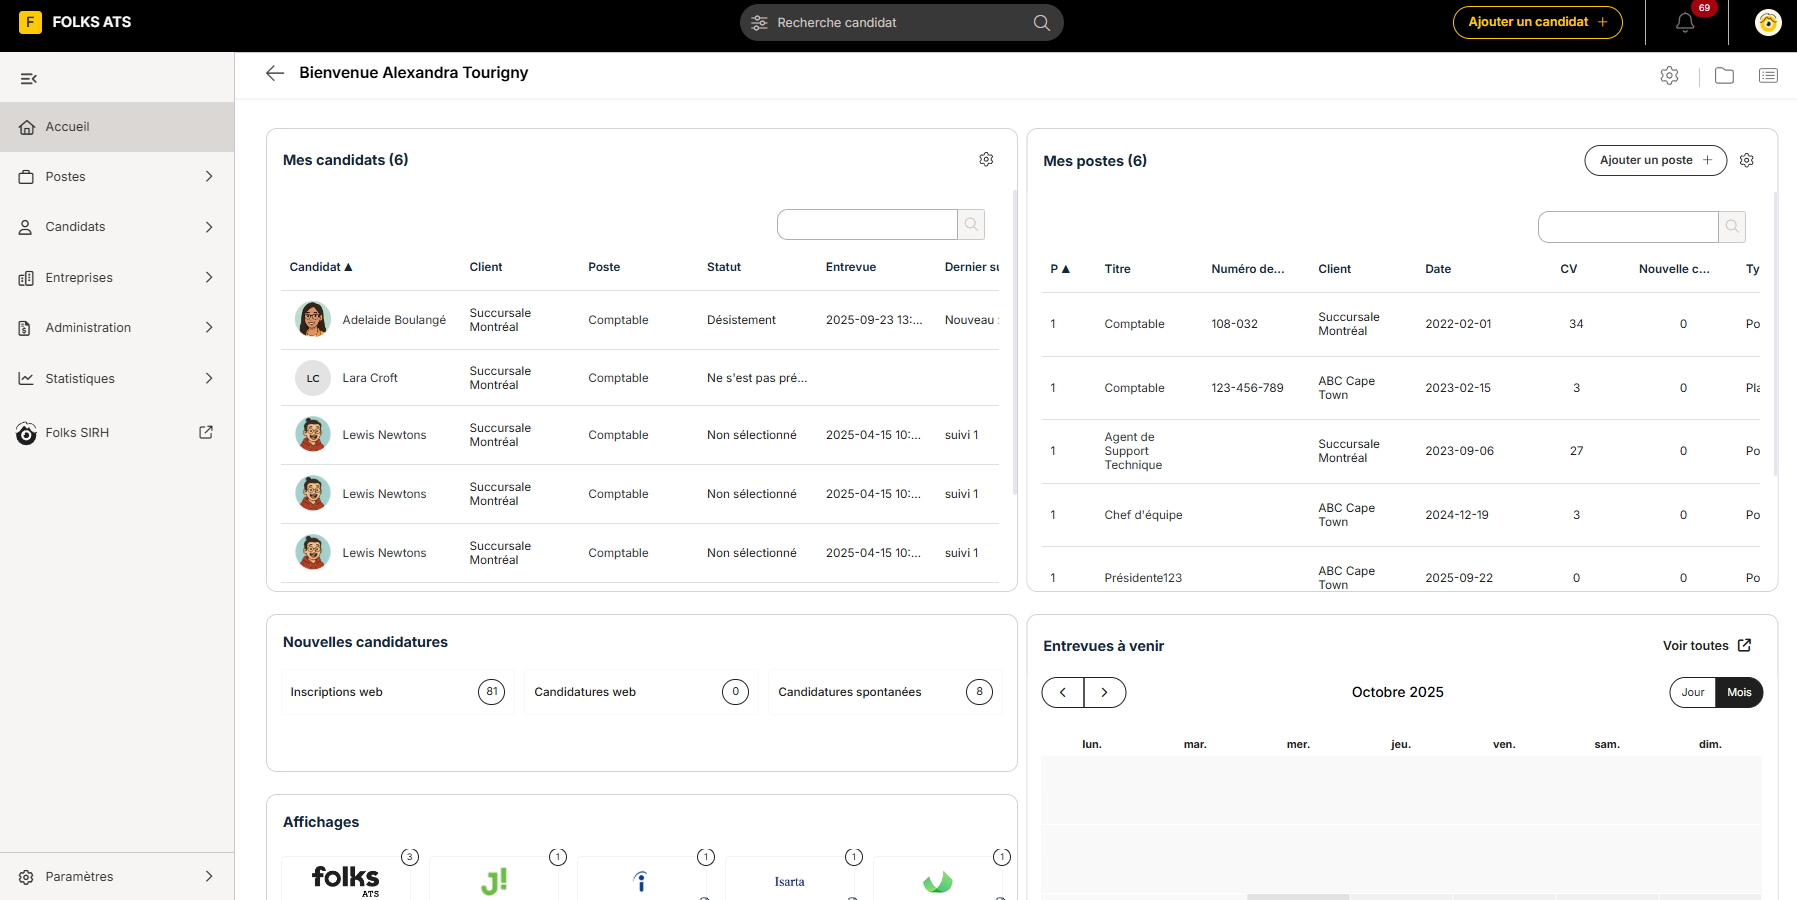This screenshot has height=900, width=1797.
Task: Click Lara Croft candidate name
Action: pos(370,378)
